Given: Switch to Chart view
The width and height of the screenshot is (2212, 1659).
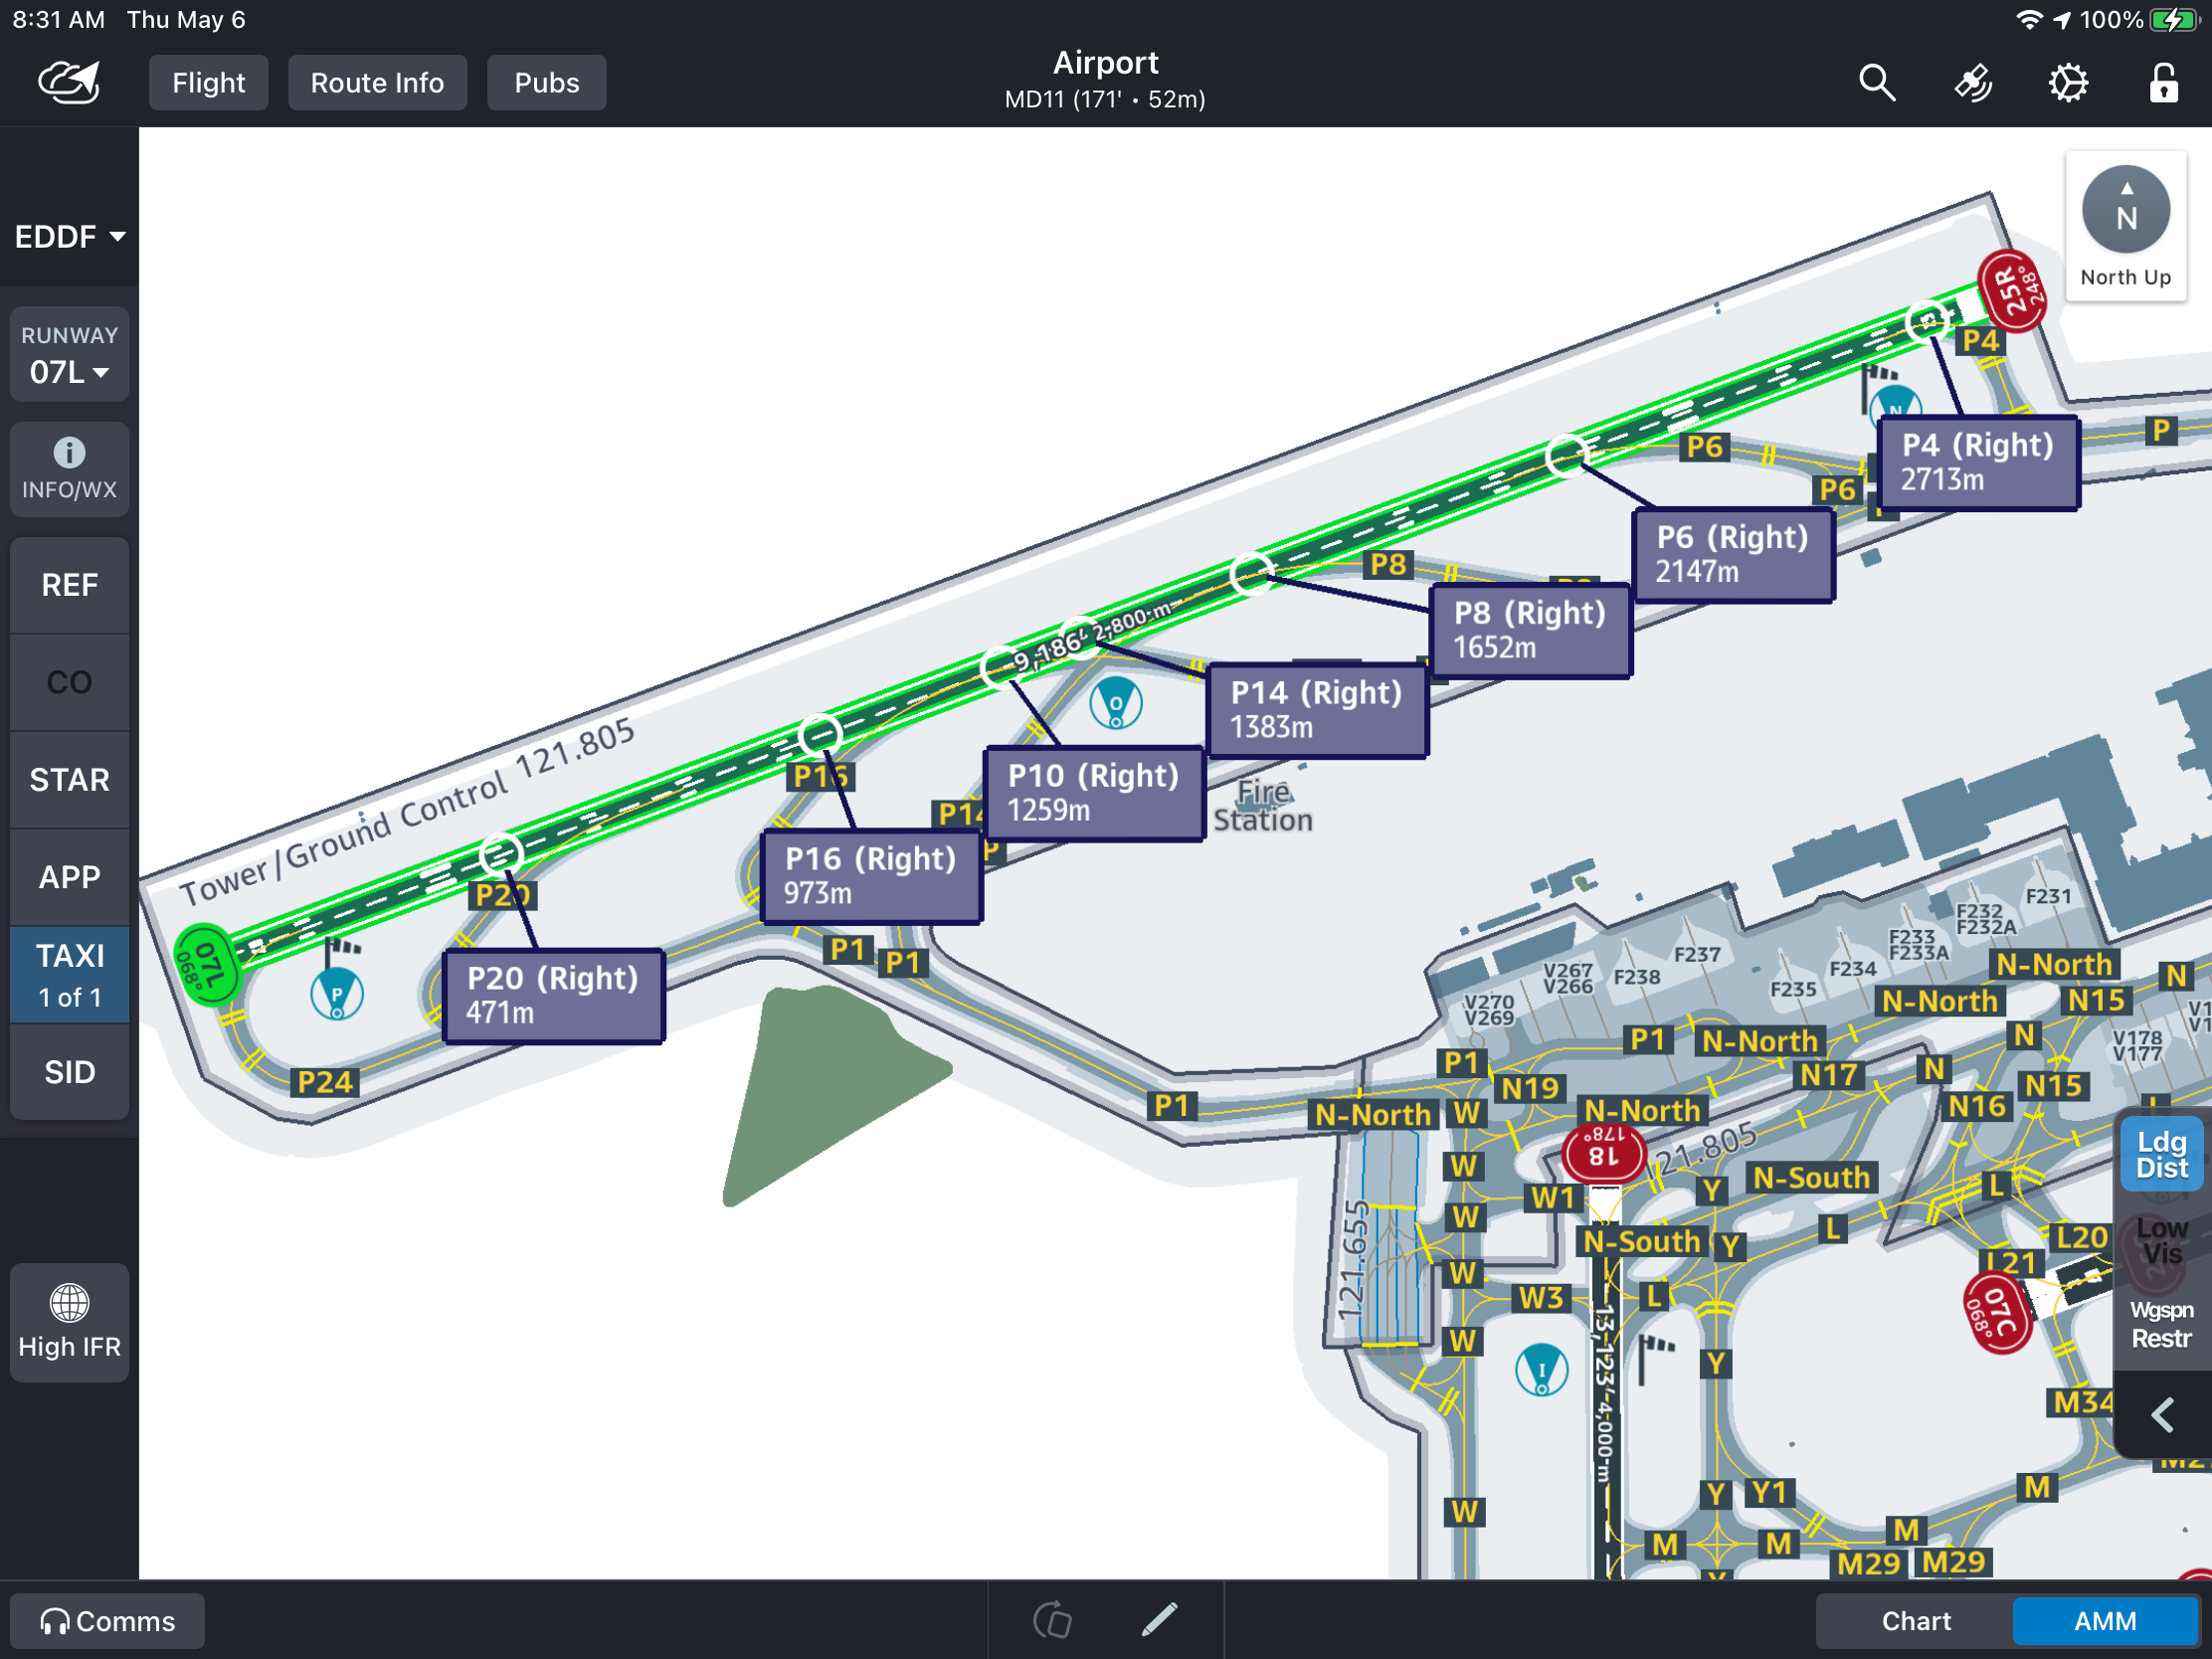Looking at the screenshot, I should (1915, 1620).
